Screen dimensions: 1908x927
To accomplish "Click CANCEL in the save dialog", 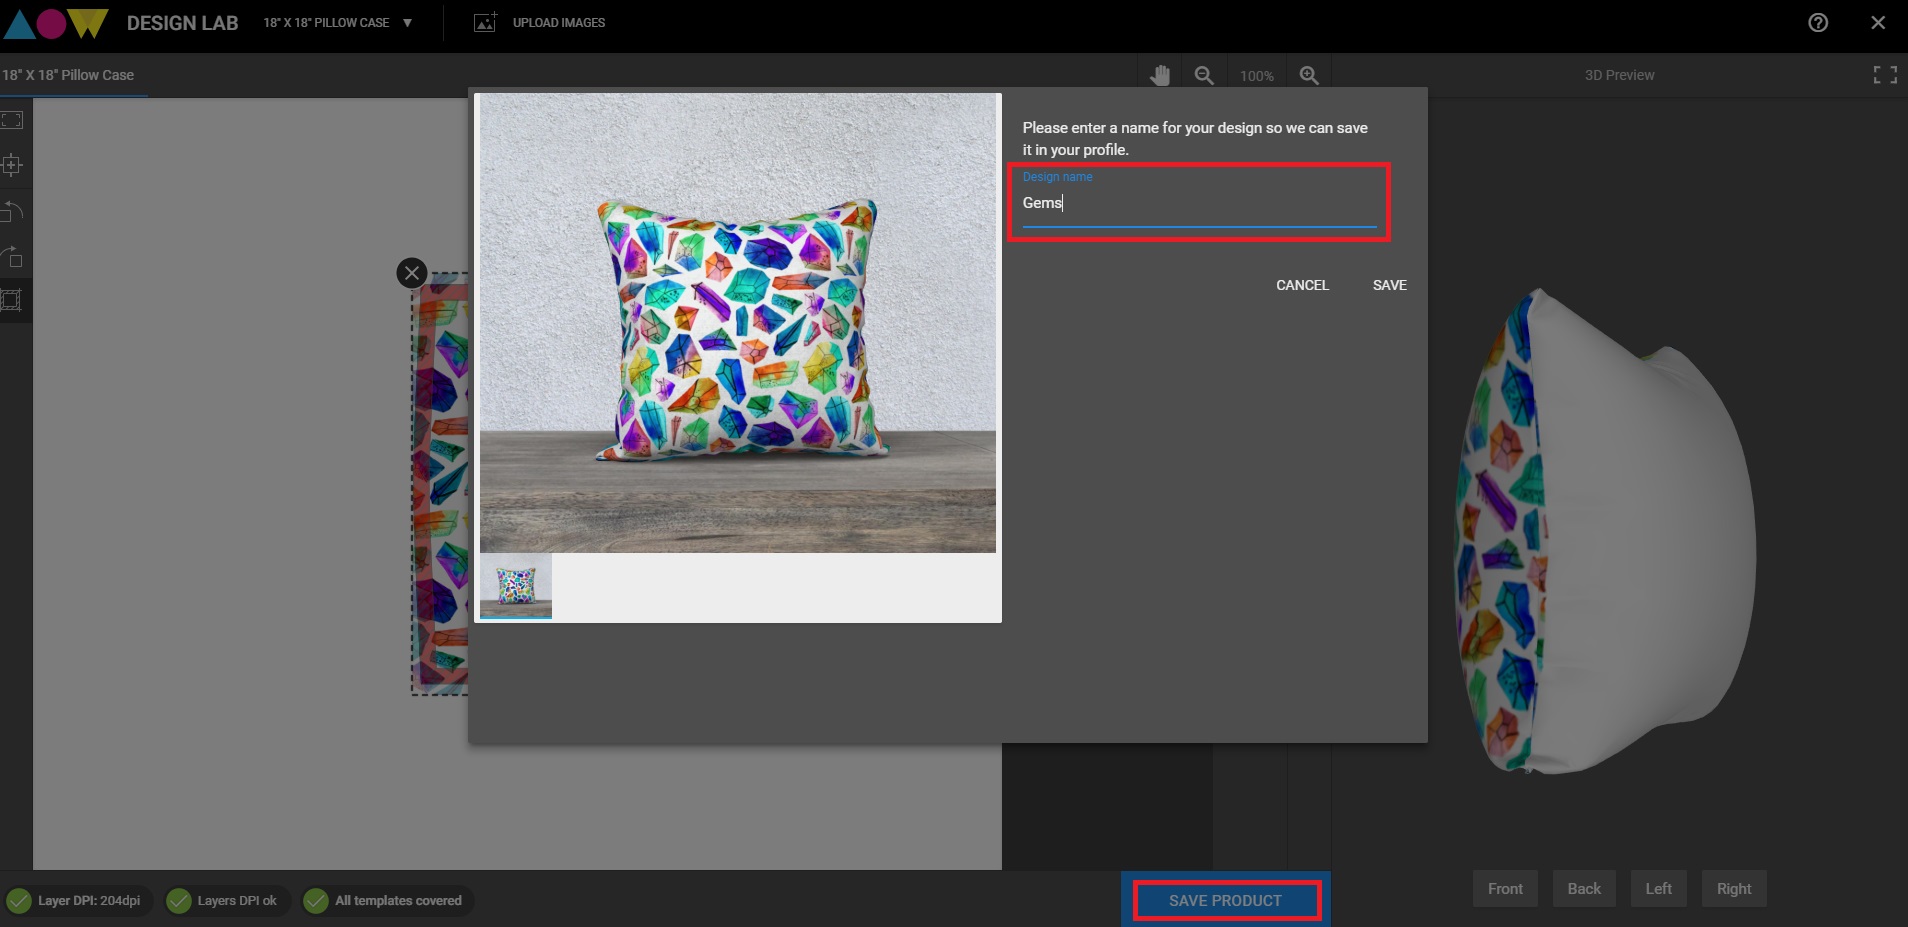I will click(1302, 285).
